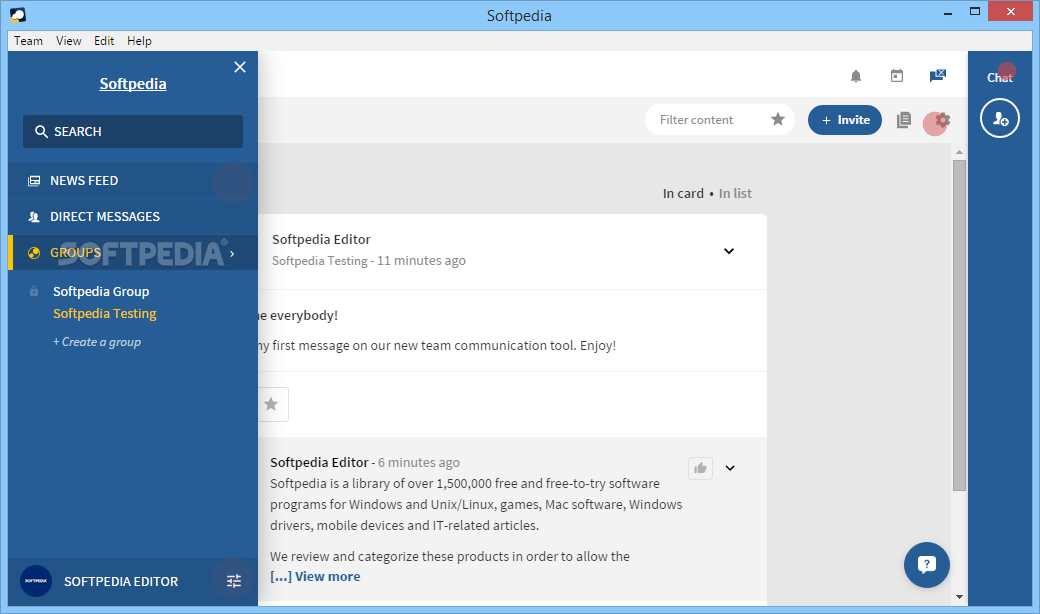This screenshot has height=614, width=1040.
Task: Click the search magnifier icon
Action: pyautogui.click(x=41, y=131)
